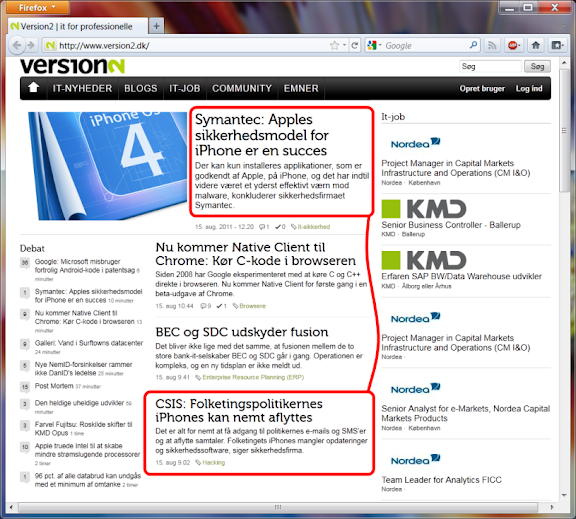The image size is (576, 519).
Task: Reload the page with refresh icon
Action: [355, 46]
